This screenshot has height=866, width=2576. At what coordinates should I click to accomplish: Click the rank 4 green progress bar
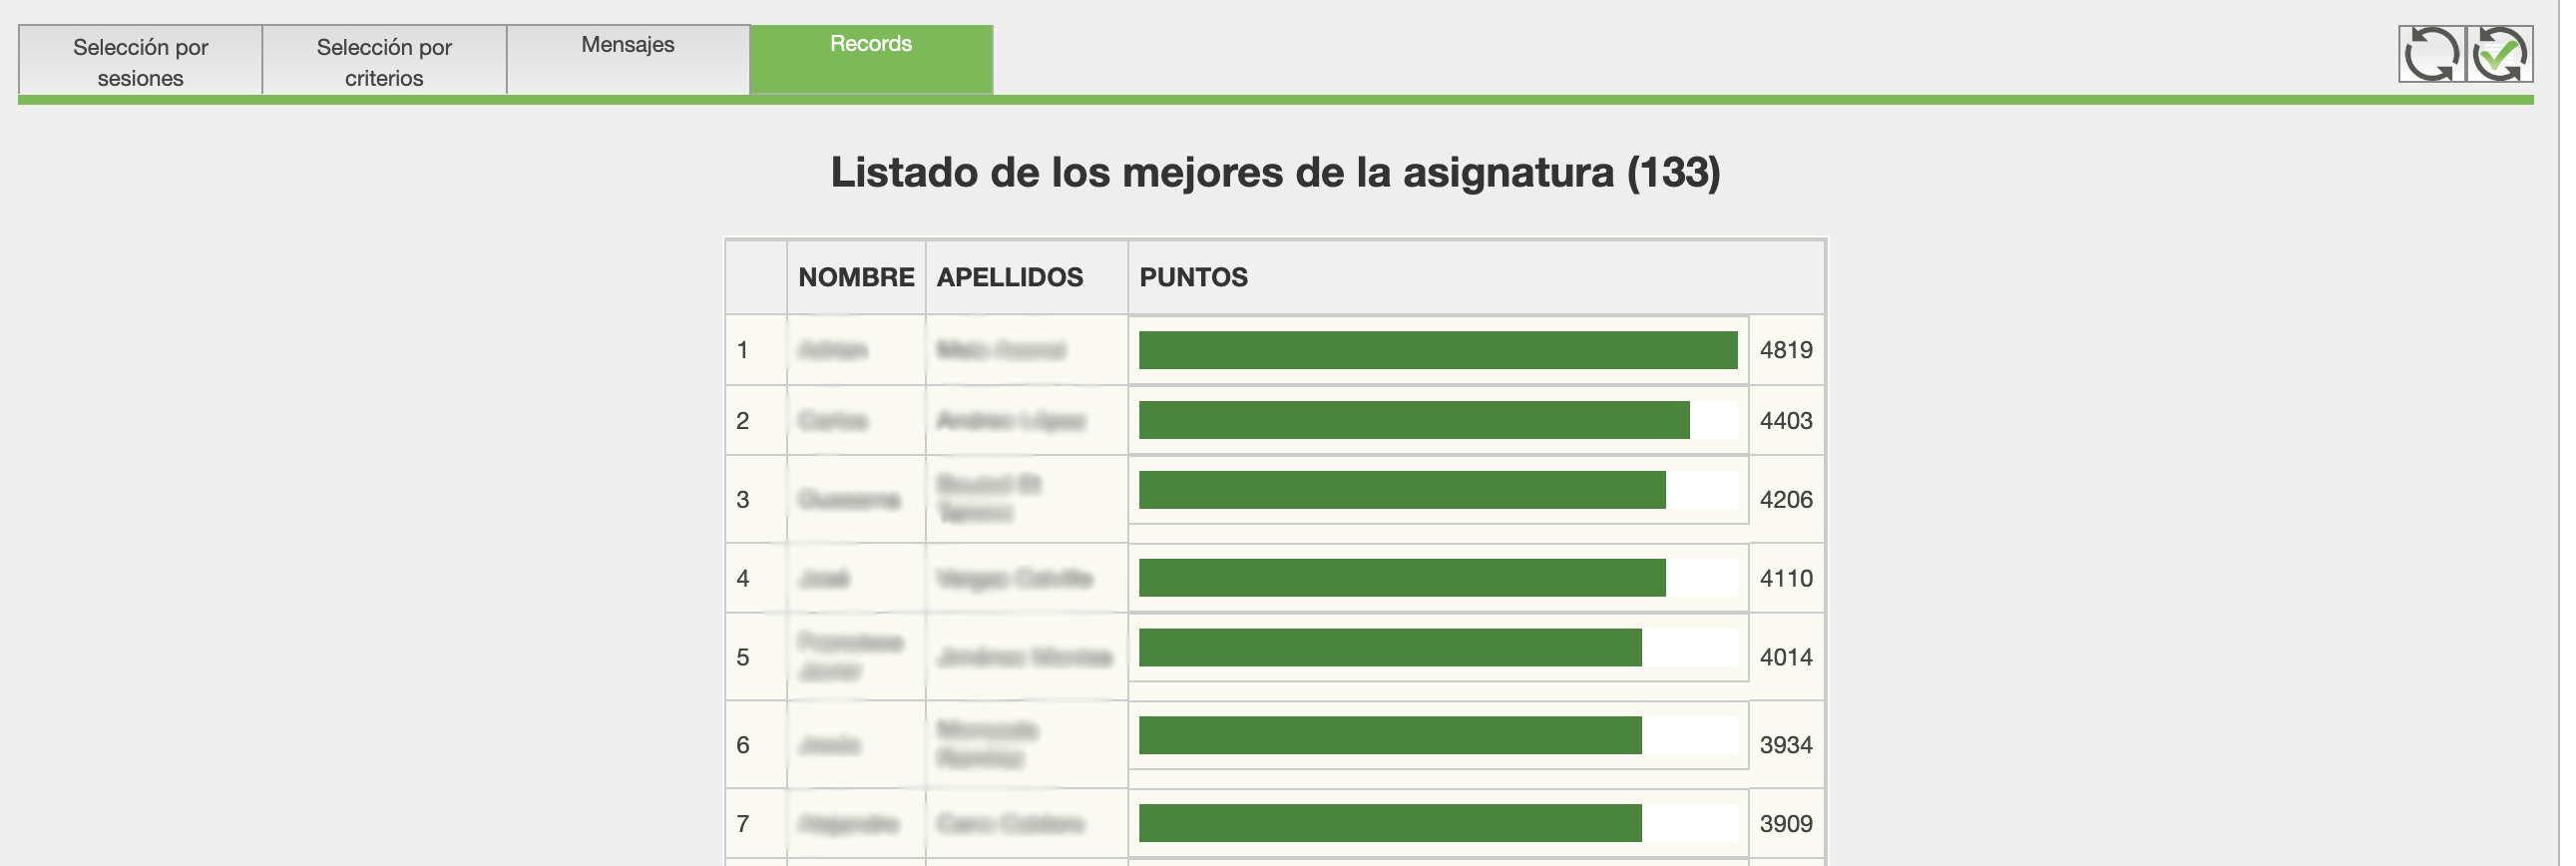coord(1401,578)
